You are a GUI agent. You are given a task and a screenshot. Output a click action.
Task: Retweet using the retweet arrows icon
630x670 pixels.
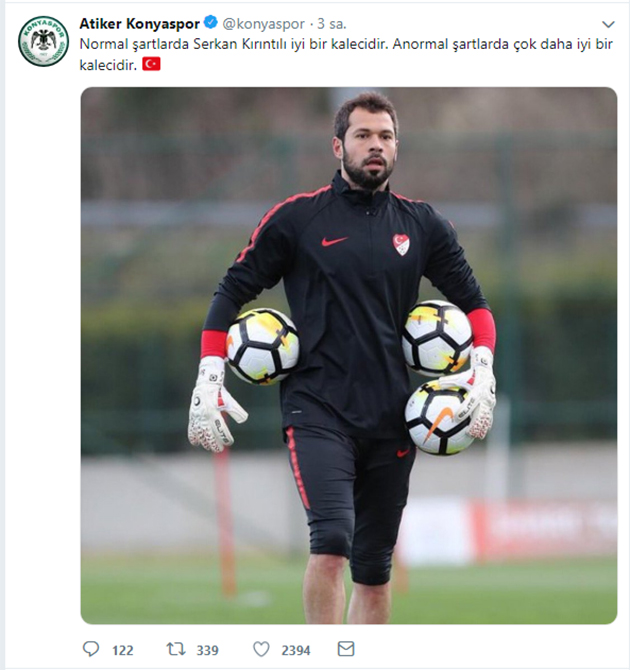[x=176, y=649]
